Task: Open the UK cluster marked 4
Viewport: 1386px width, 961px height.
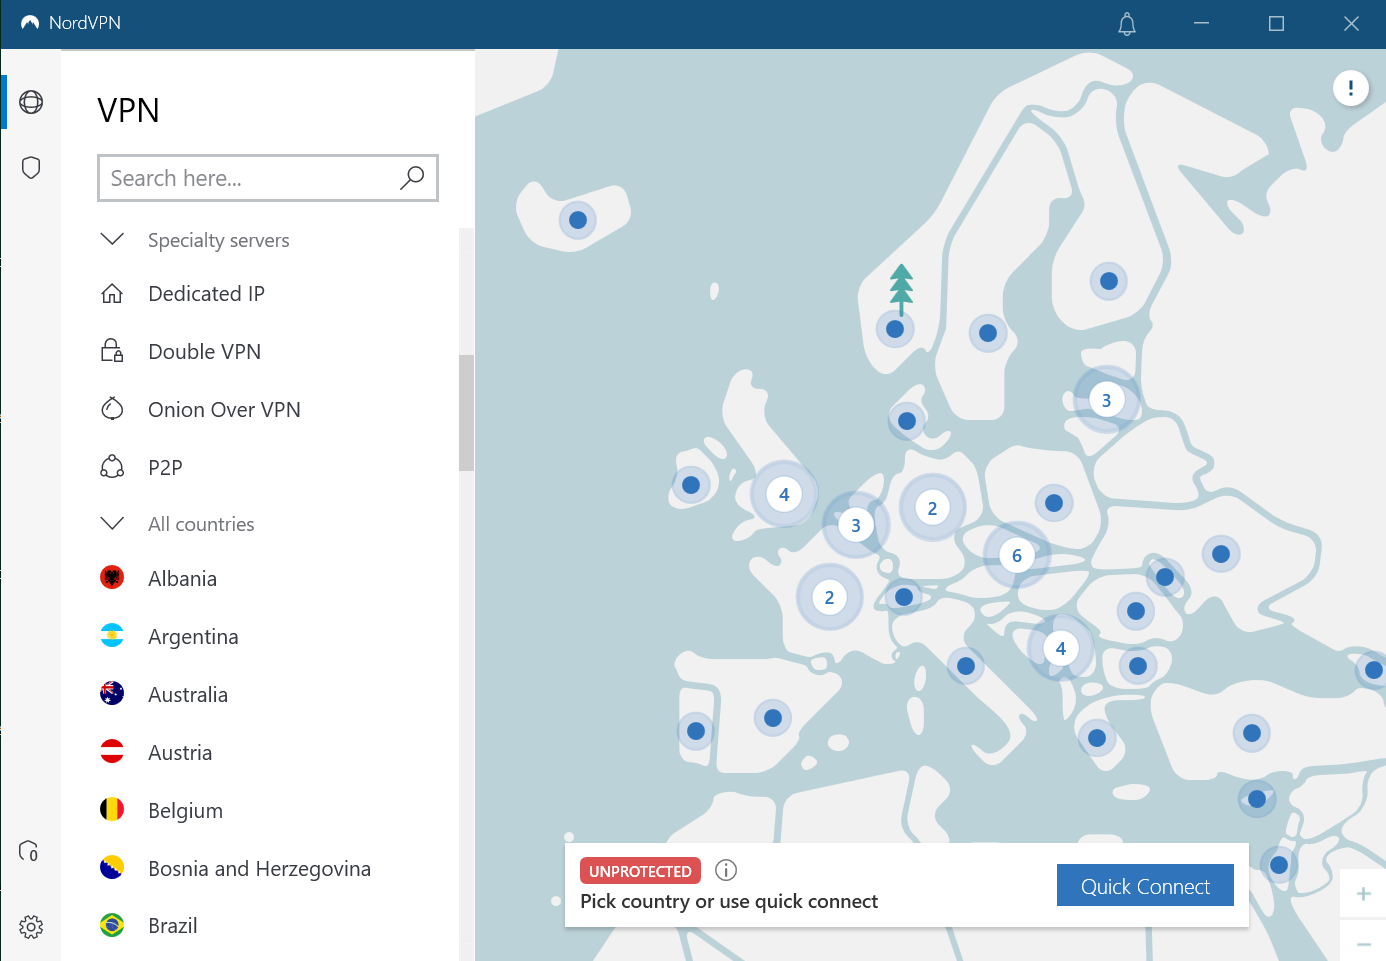Action: click(784, 494)
